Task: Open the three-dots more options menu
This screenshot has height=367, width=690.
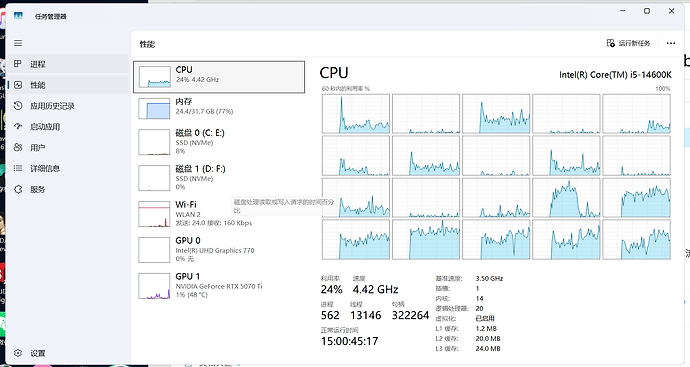Action: 671,43
